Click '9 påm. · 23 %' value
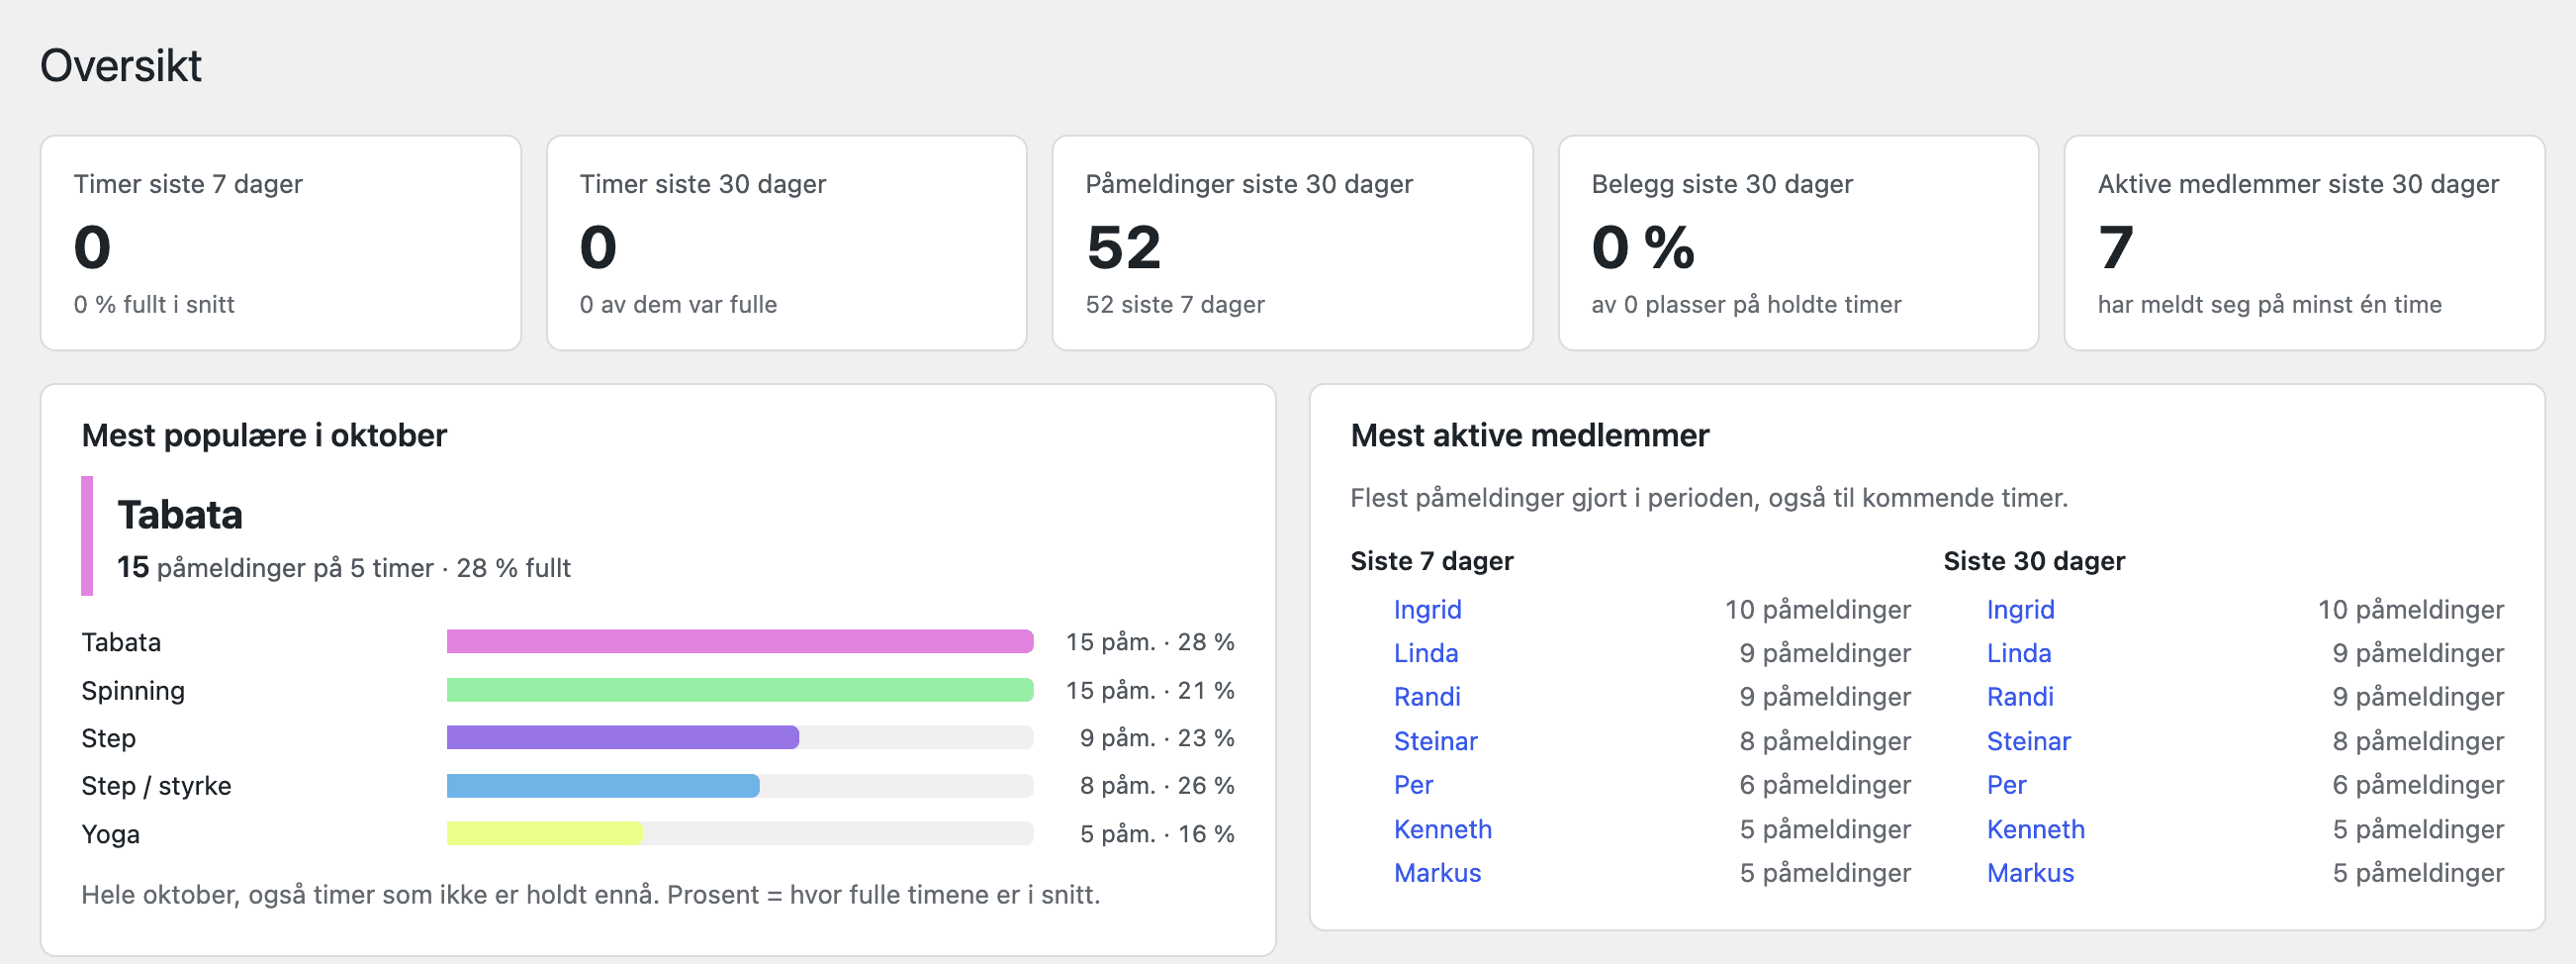The width and height of the screenshot is (2576, 964). click(x=1157, y=738)
